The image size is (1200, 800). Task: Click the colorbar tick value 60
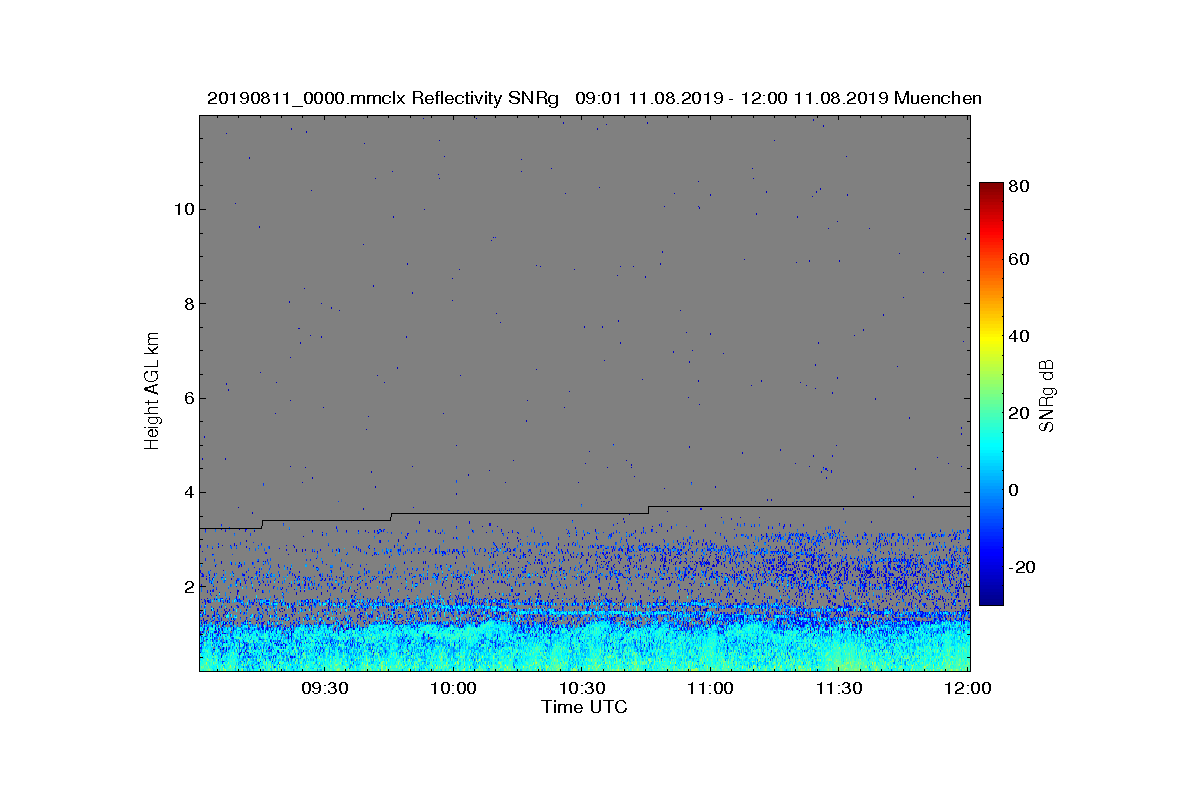(1020, 260)
